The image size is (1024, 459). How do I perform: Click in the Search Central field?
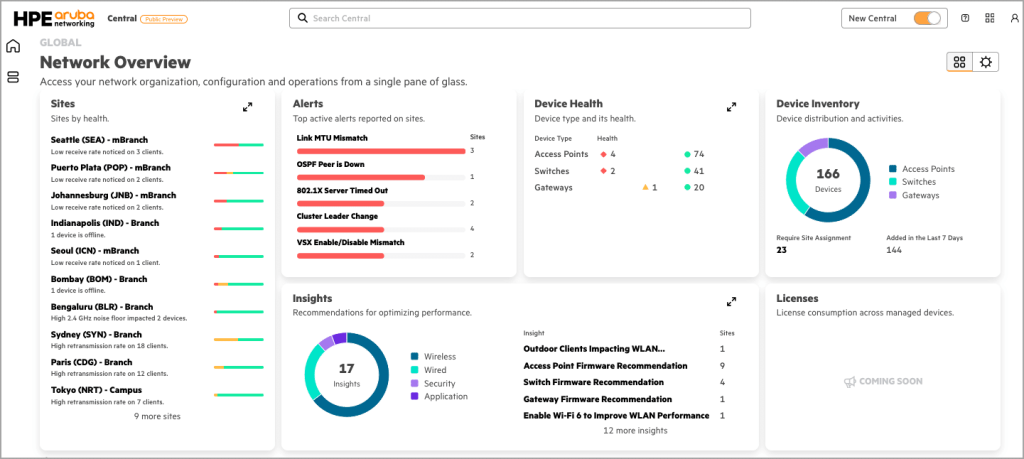coord(519,18)
